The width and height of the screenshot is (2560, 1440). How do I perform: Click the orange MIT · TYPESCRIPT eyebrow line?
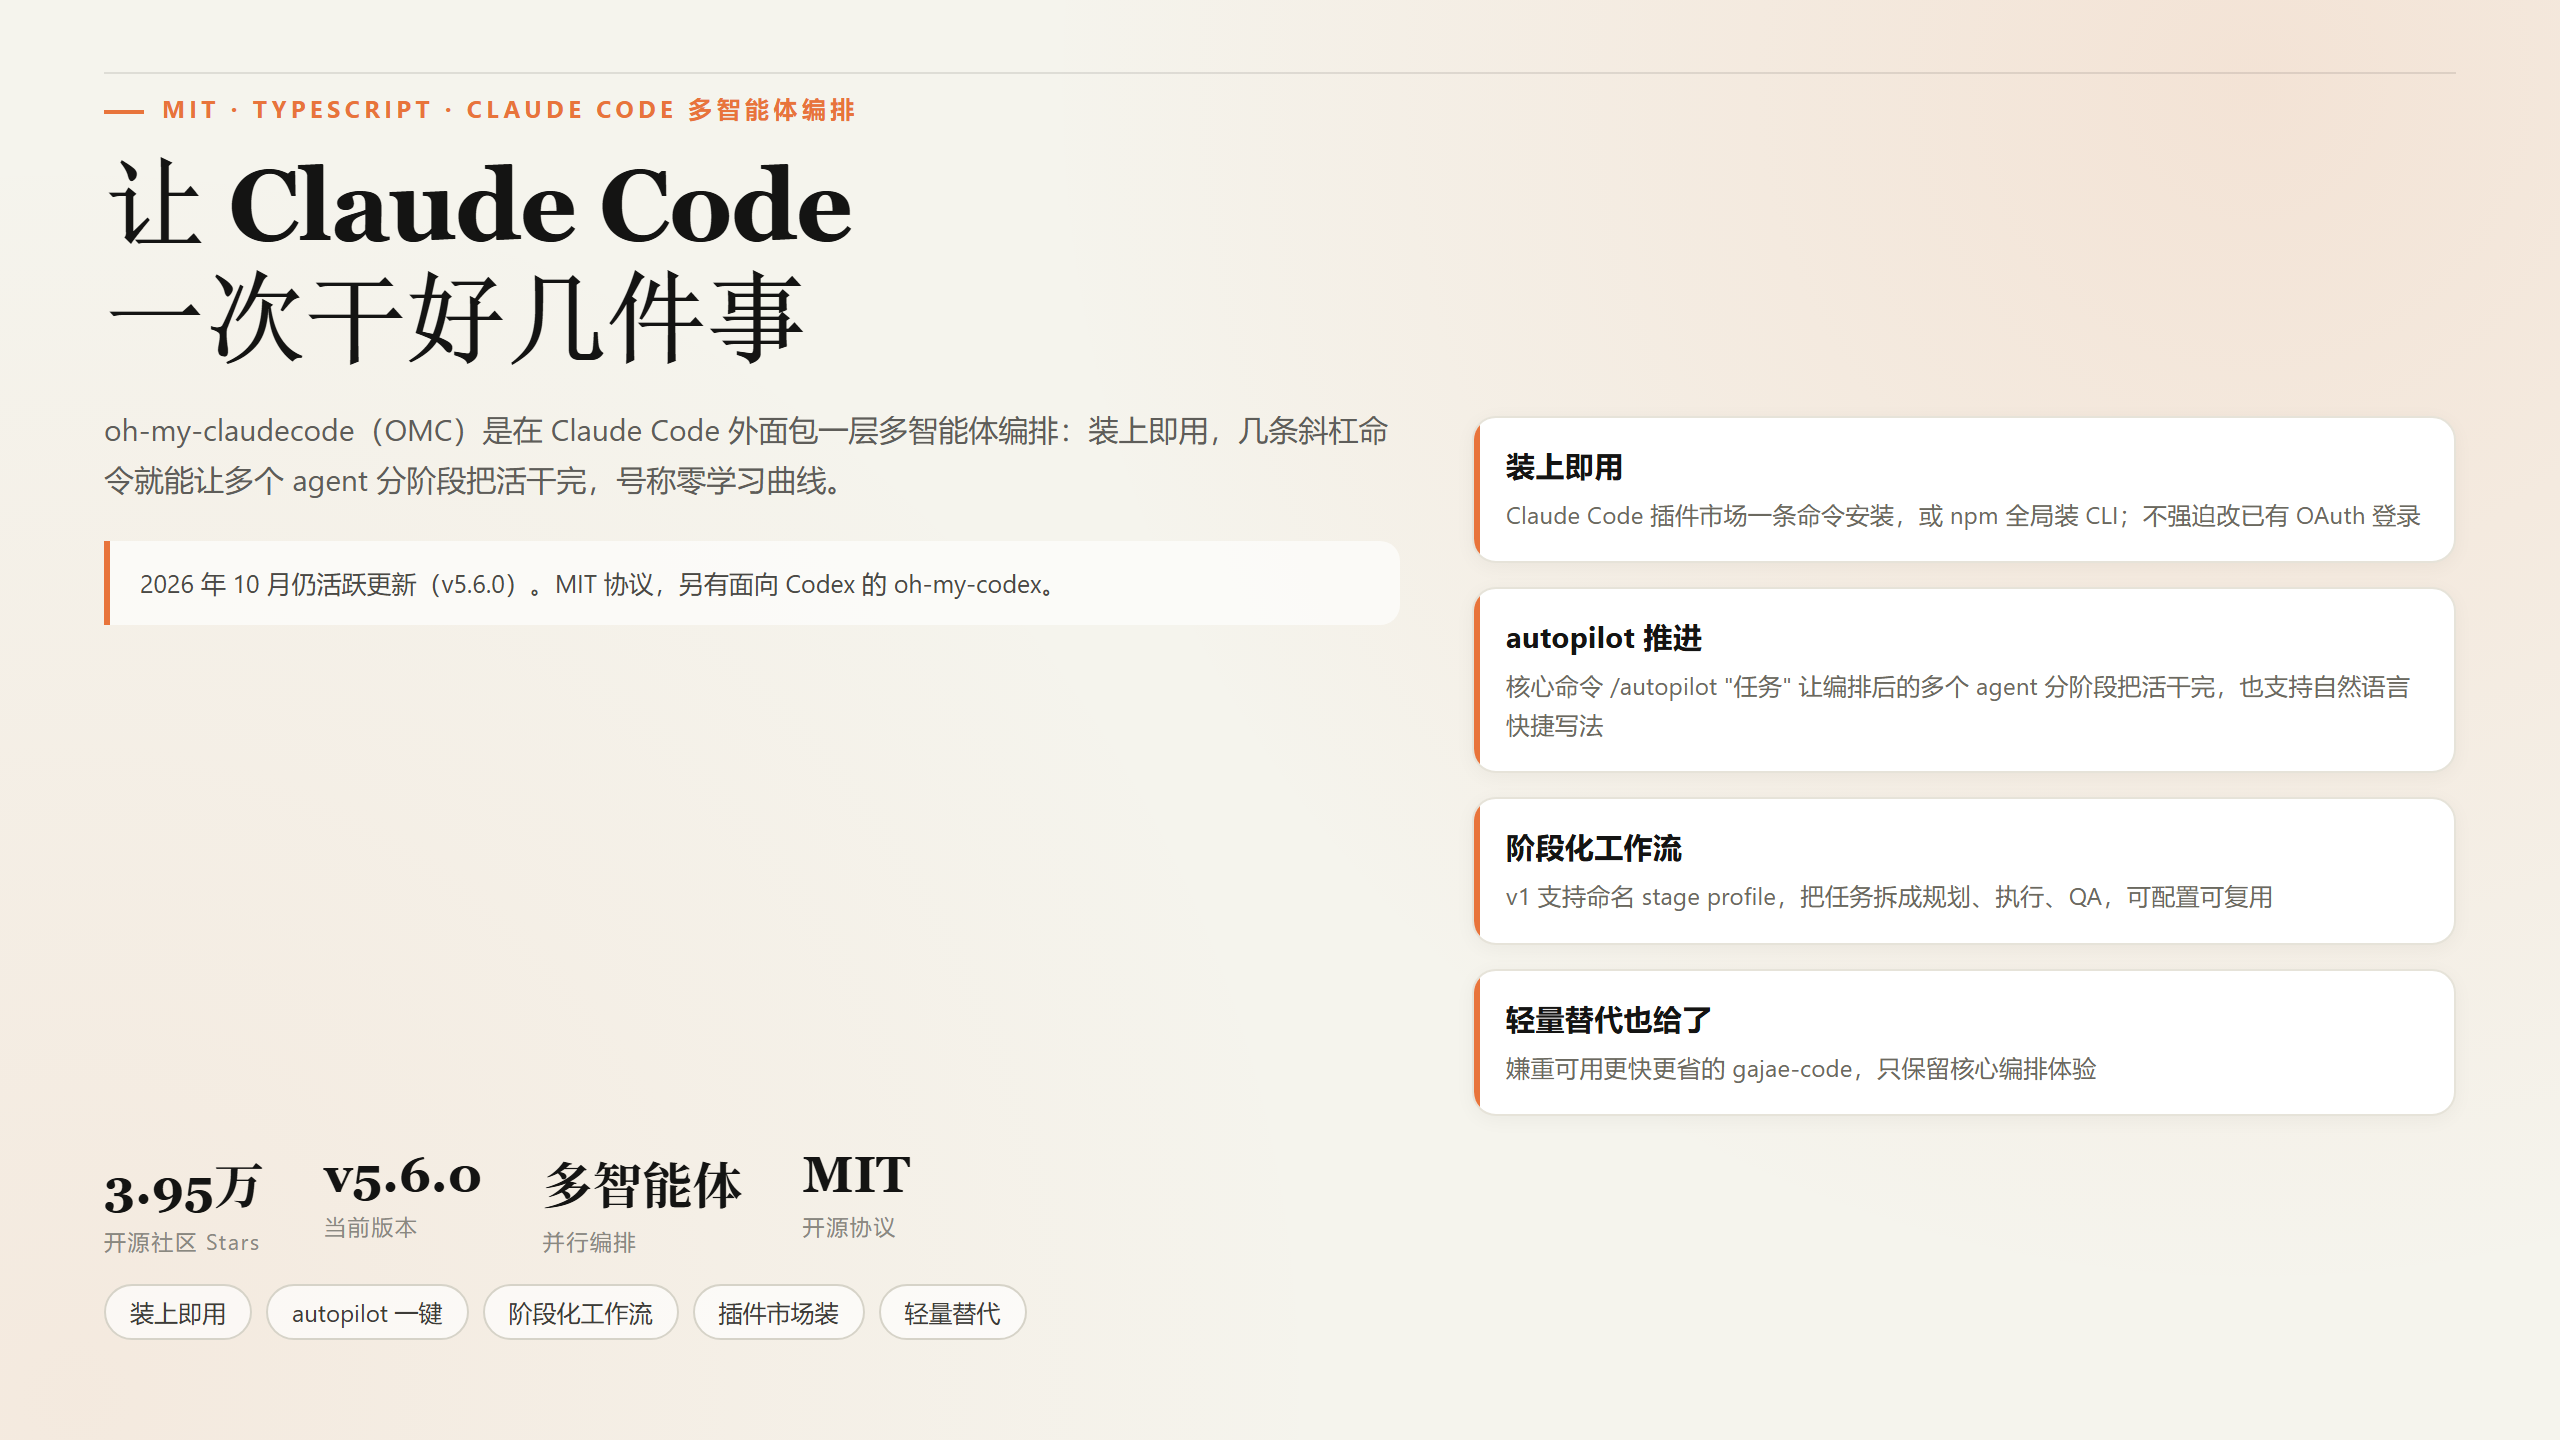480,110
